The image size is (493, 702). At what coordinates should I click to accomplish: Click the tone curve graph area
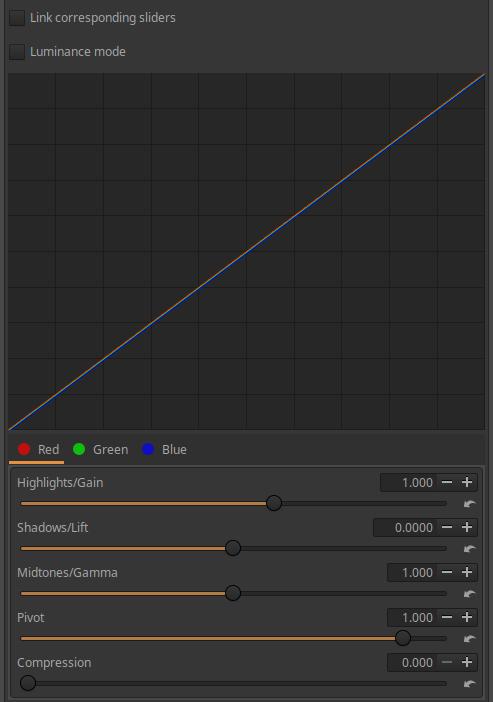point(246,252)
